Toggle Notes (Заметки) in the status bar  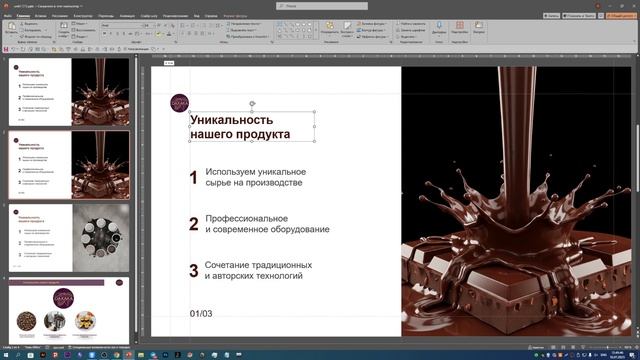pos(536,347)
